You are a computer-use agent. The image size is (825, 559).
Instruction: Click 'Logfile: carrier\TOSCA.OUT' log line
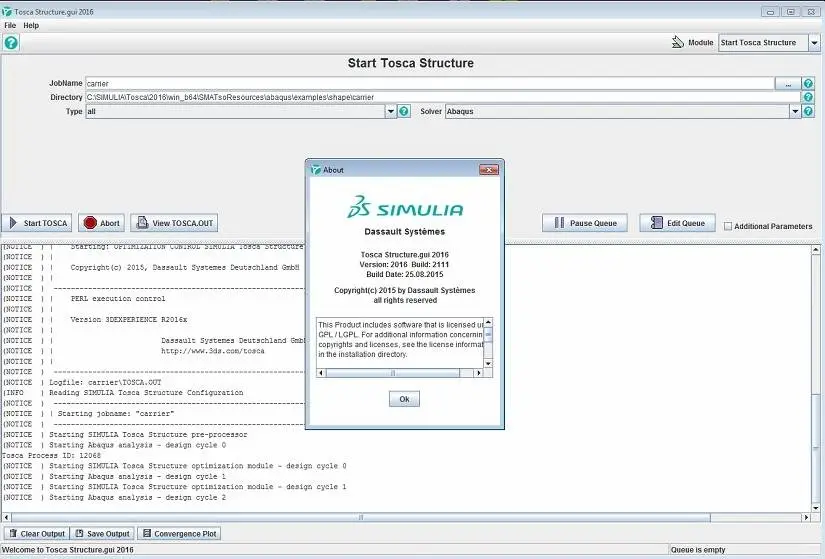point(105,382)
